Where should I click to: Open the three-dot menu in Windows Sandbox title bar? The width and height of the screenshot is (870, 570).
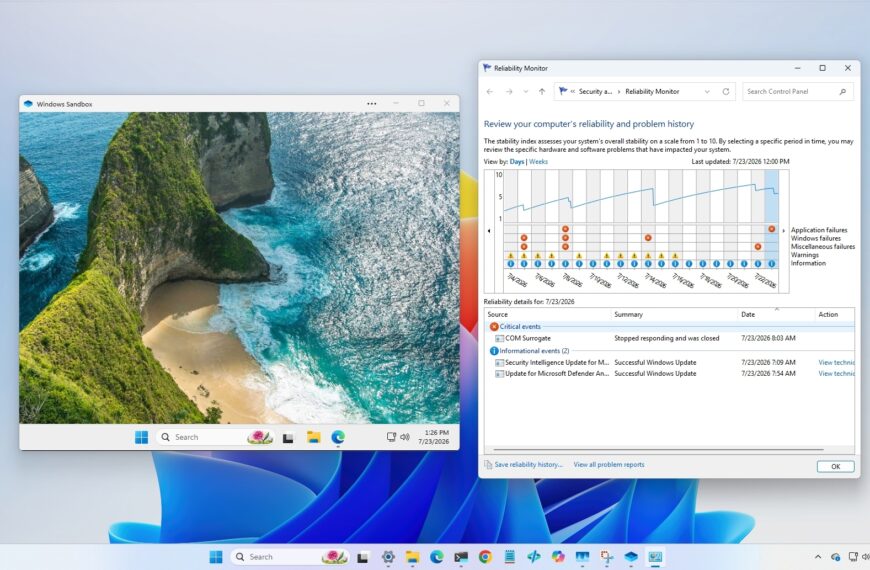pos(372,104)
